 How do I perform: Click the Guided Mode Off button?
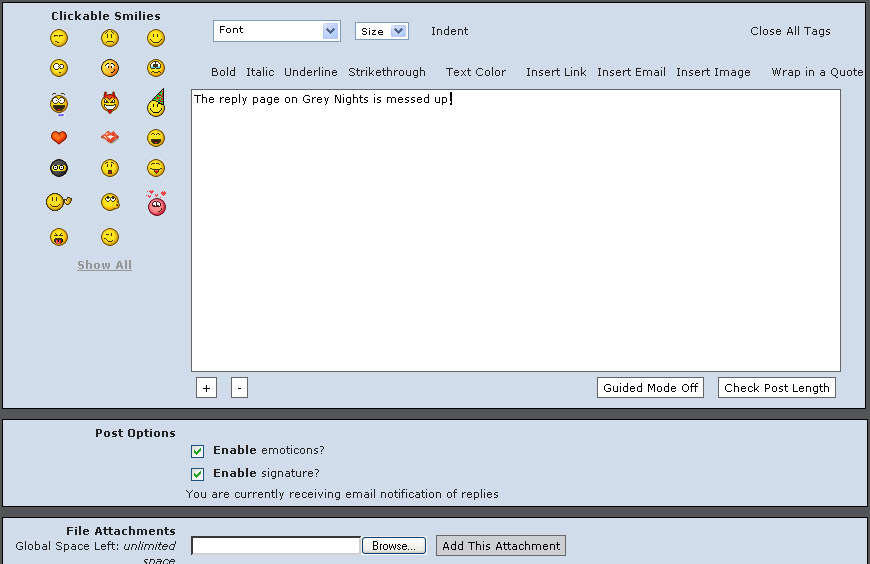tap(650, 388)
